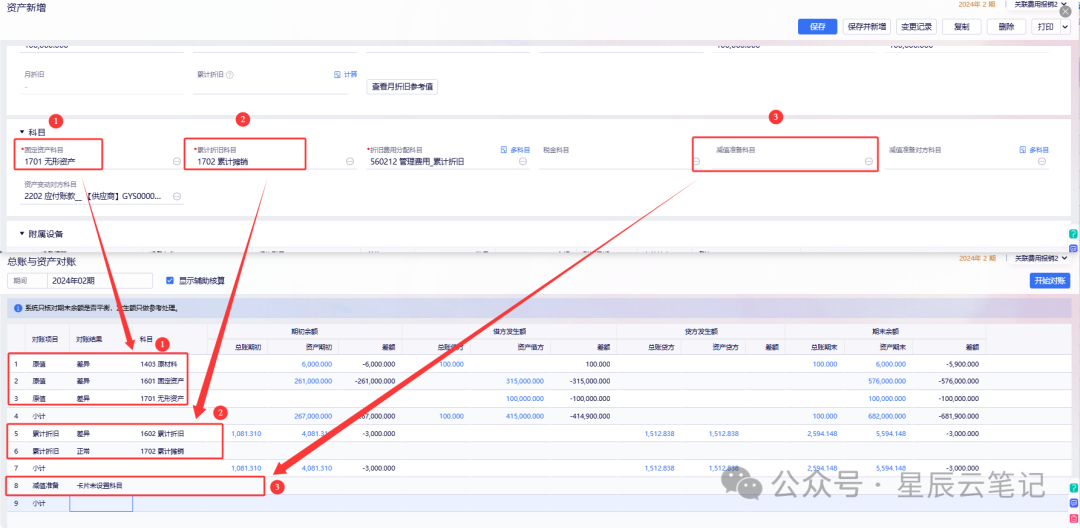The width and height of the screenshot is (1080, 528).
Task: Open 多科目 for 减值准备对方科目
Action: pos(1034,149)
